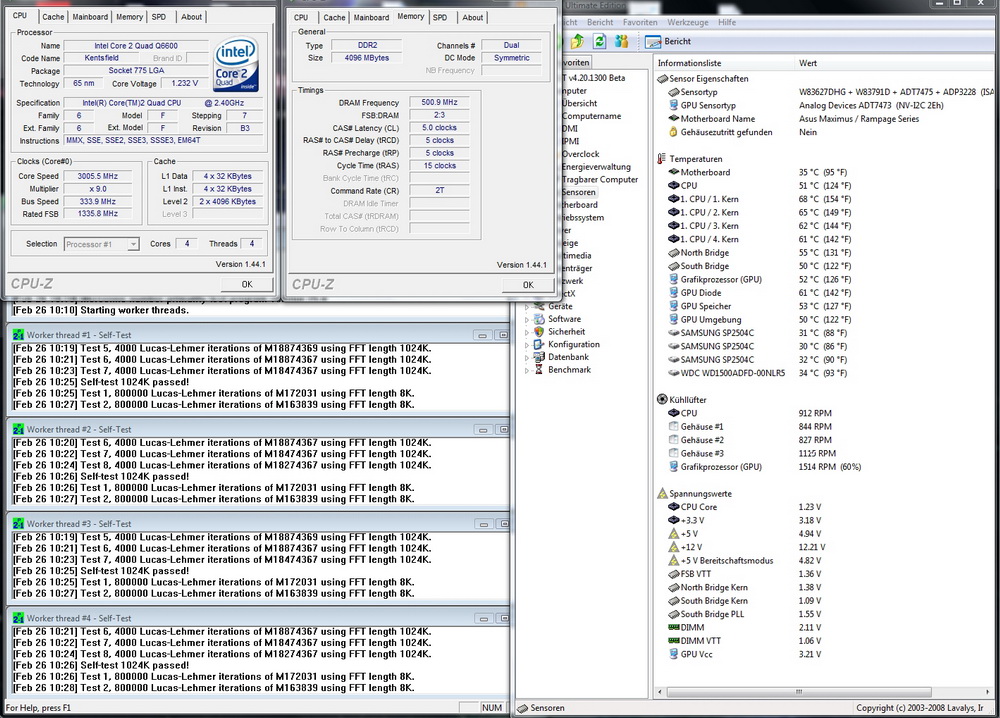Click the DRAM Frequency value 500.9 MHz
The image size is (1000, 718).
pyautogui.click(x=439, y=102)
